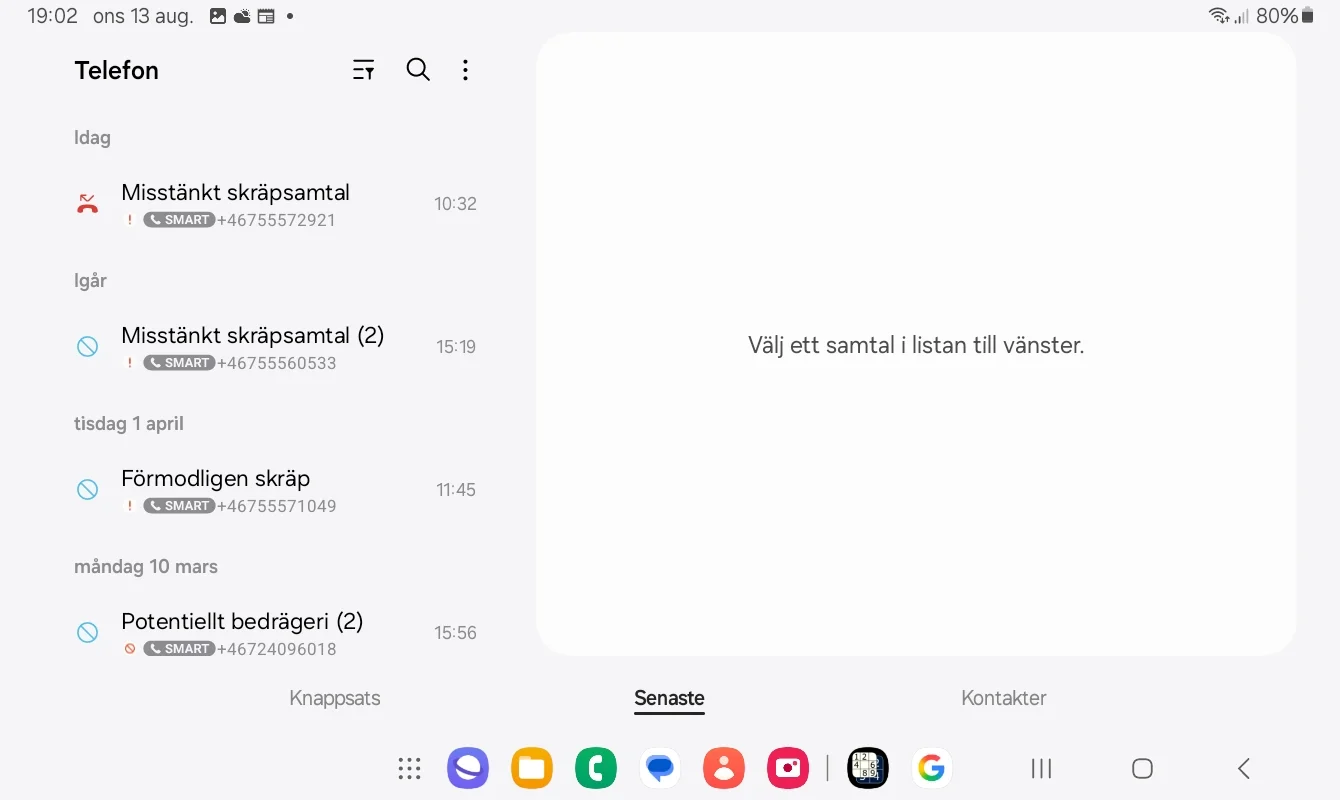Open the app drawer grid icon
The width and height of the screenshot is (1340, 800).
[409, 768]
